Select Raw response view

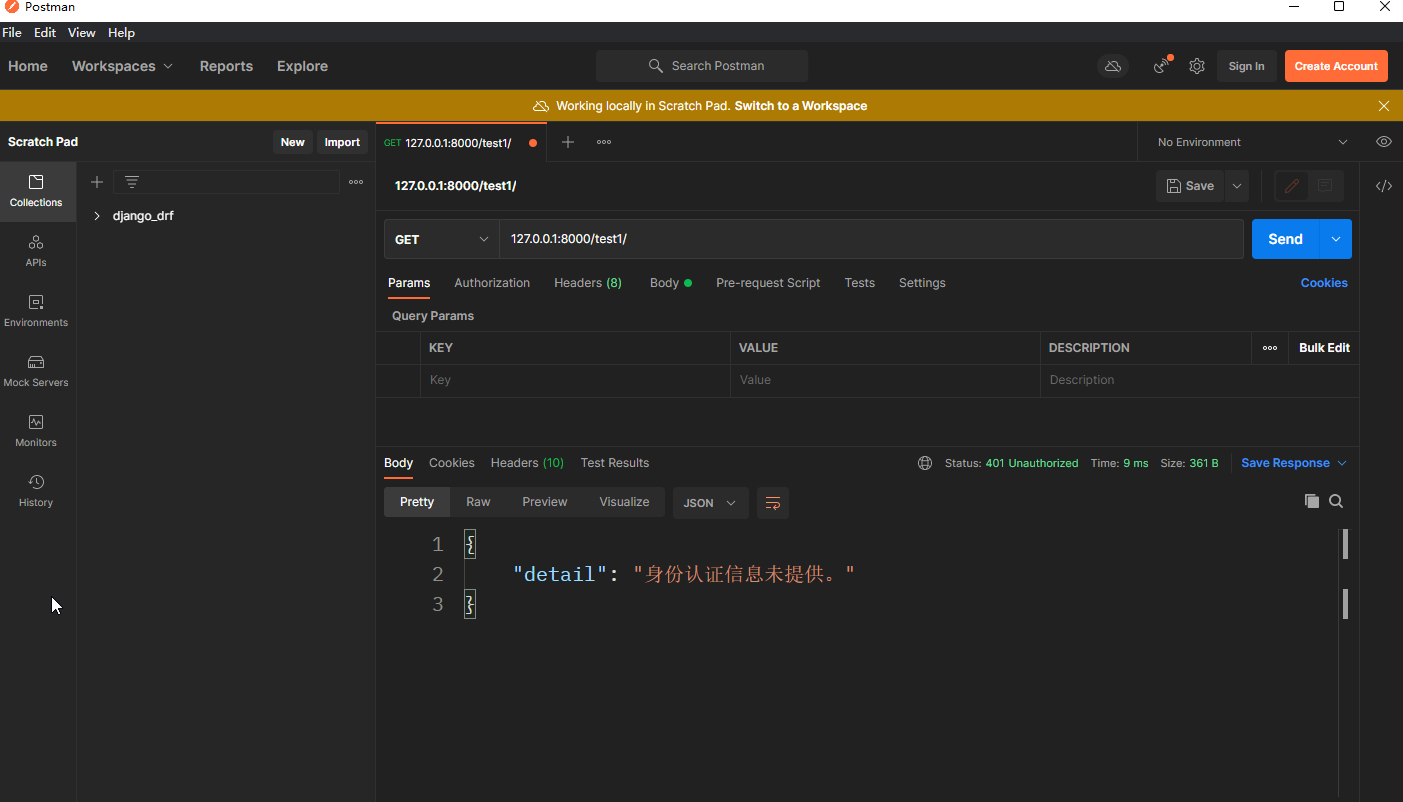(x=478, y=502)
